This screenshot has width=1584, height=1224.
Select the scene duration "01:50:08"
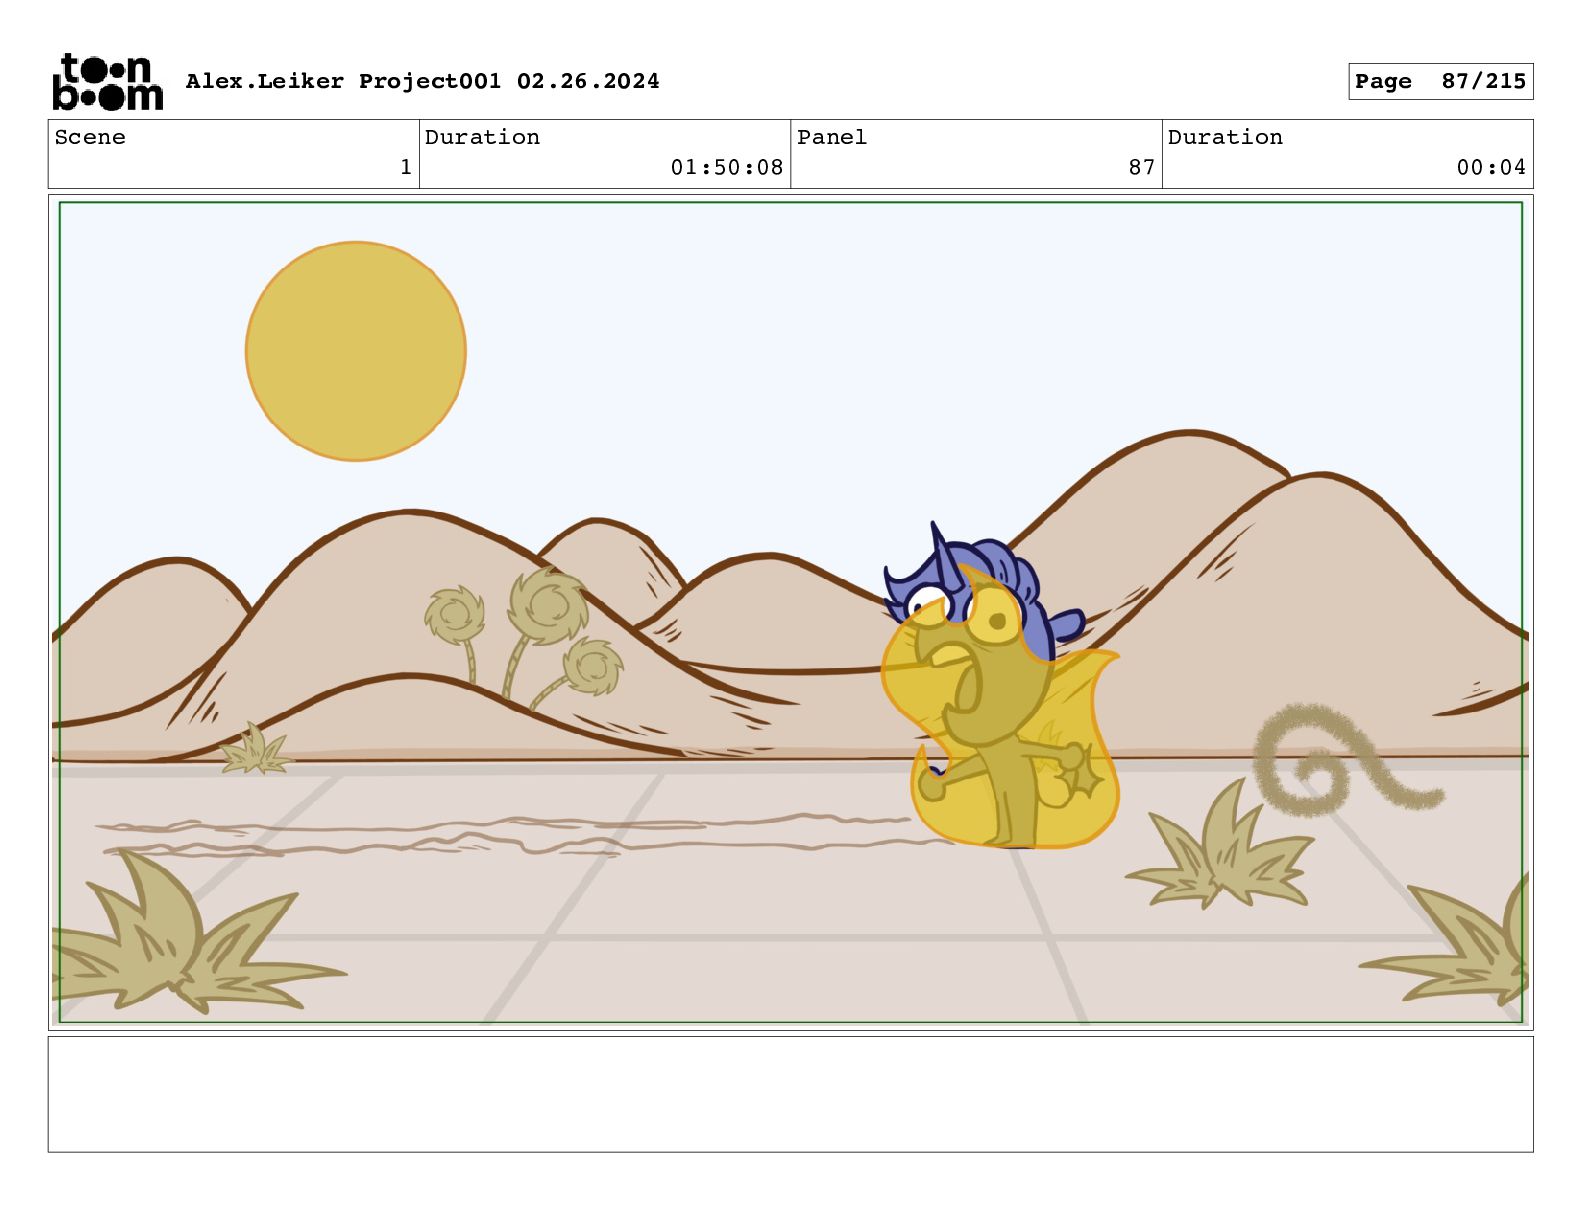(x=727, y=167)
